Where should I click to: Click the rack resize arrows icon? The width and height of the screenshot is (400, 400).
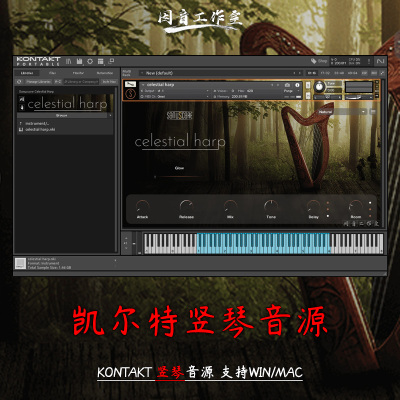382,73
